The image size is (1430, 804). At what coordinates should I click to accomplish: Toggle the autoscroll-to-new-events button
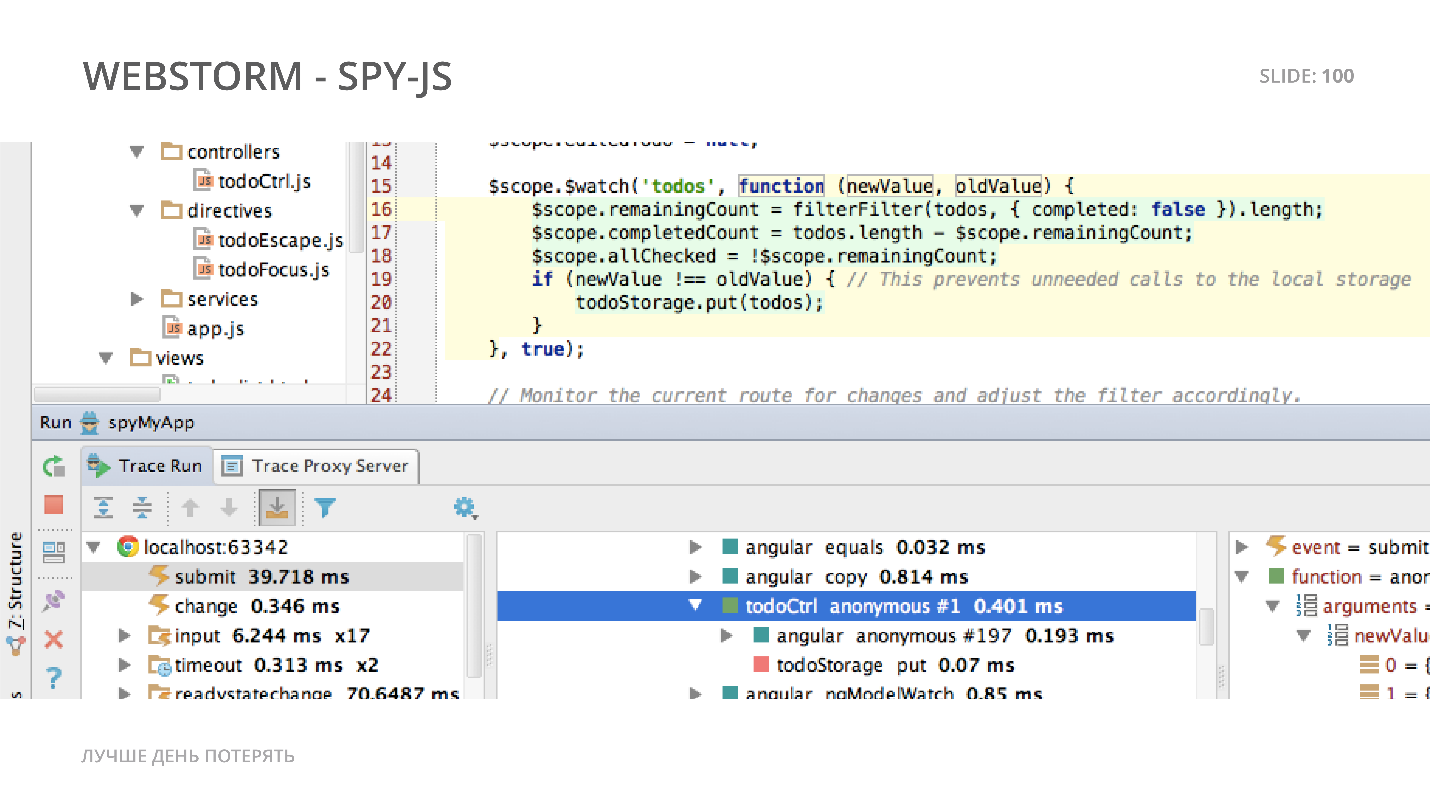point(277,508)
